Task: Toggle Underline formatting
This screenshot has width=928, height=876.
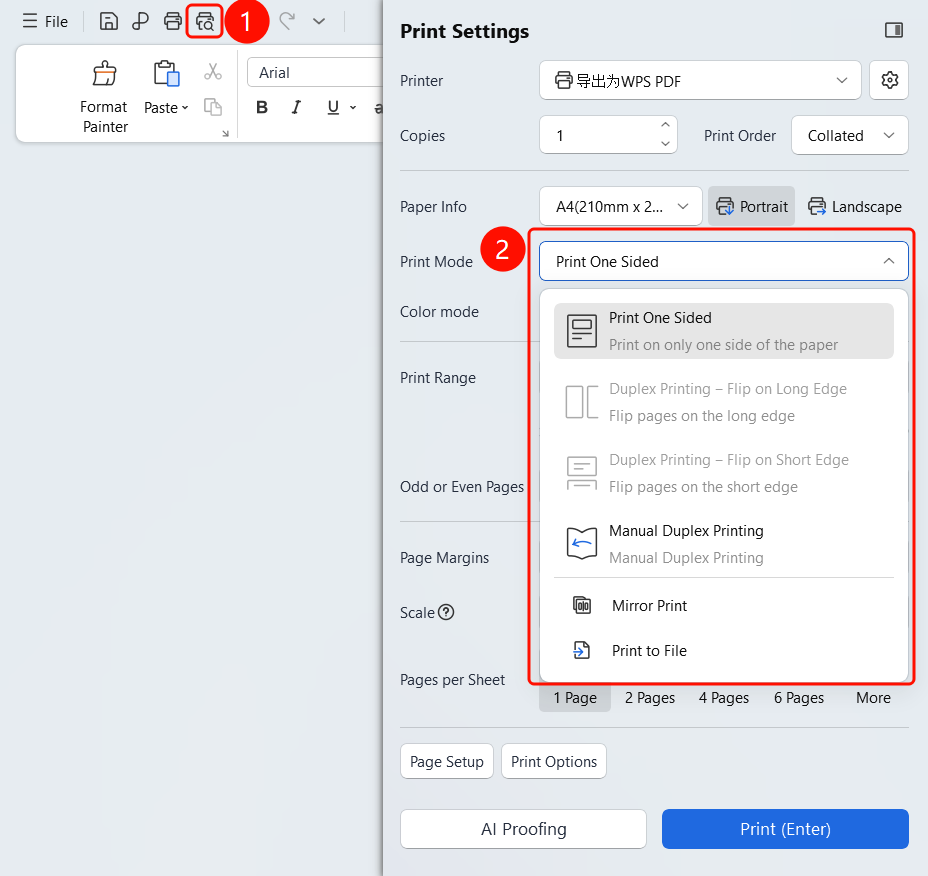Action: (x=333, y=107)
